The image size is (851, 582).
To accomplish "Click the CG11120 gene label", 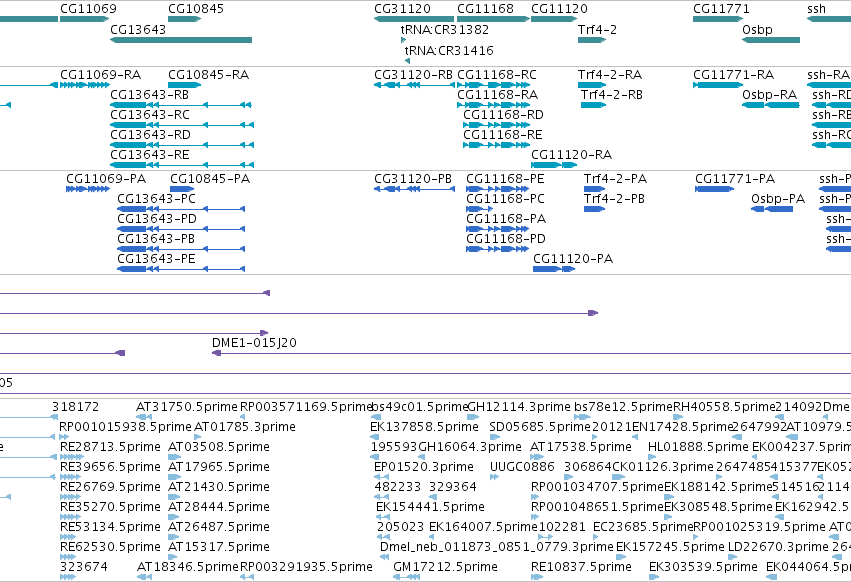I will (559, 9).
